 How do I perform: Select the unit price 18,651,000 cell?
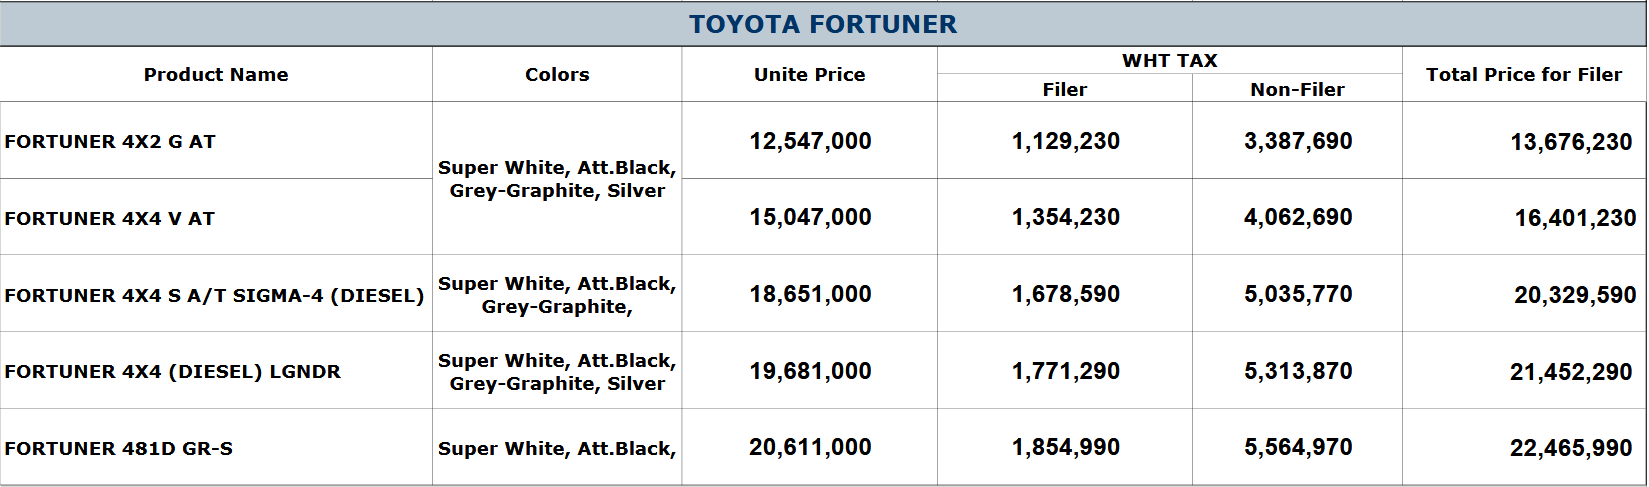[810, 294]
